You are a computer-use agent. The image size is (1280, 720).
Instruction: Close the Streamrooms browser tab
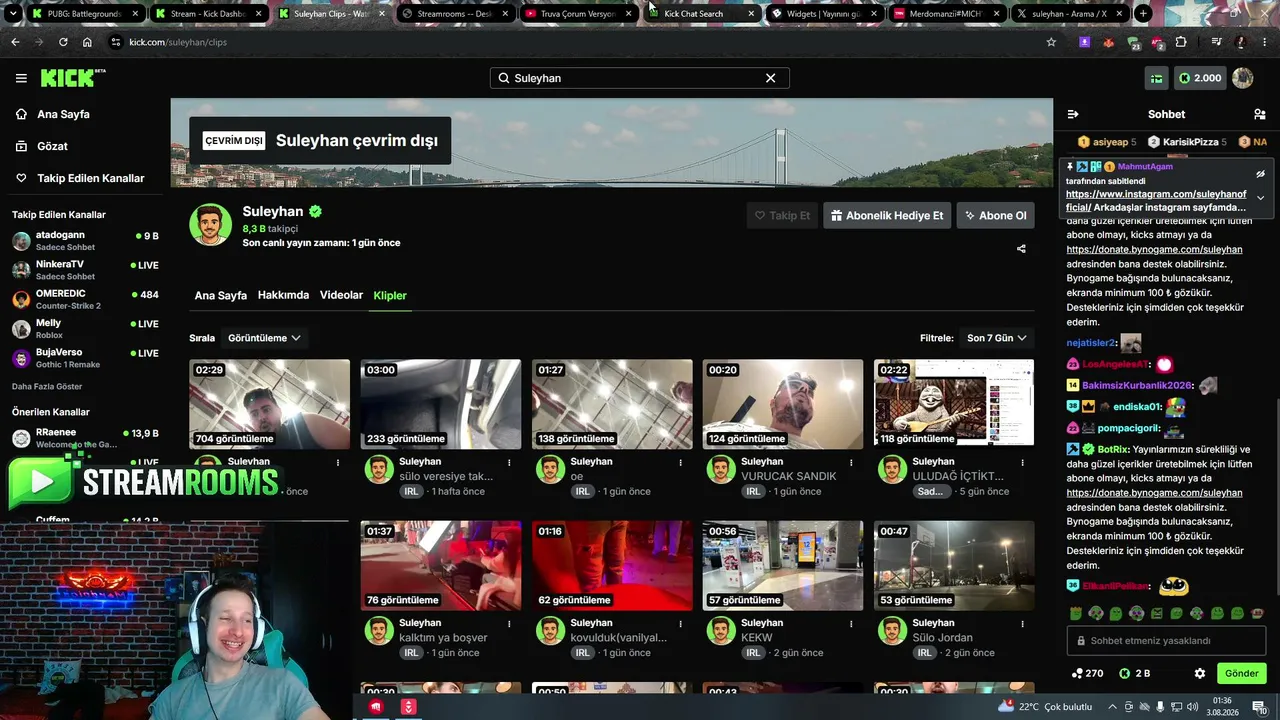(x=505, y=14)
